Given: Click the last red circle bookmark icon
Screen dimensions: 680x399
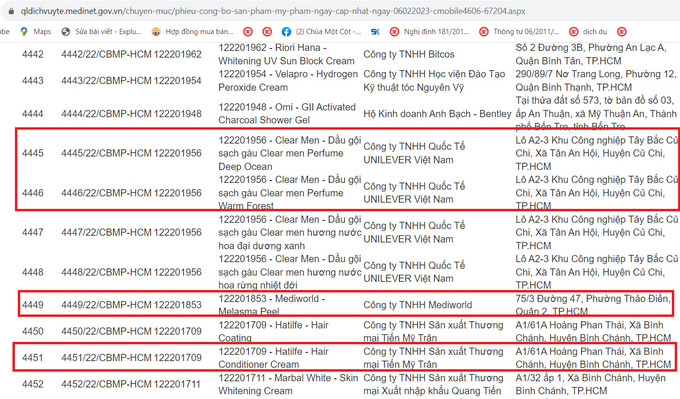Looking at the screenshot, I should click(x=621, y=32).
